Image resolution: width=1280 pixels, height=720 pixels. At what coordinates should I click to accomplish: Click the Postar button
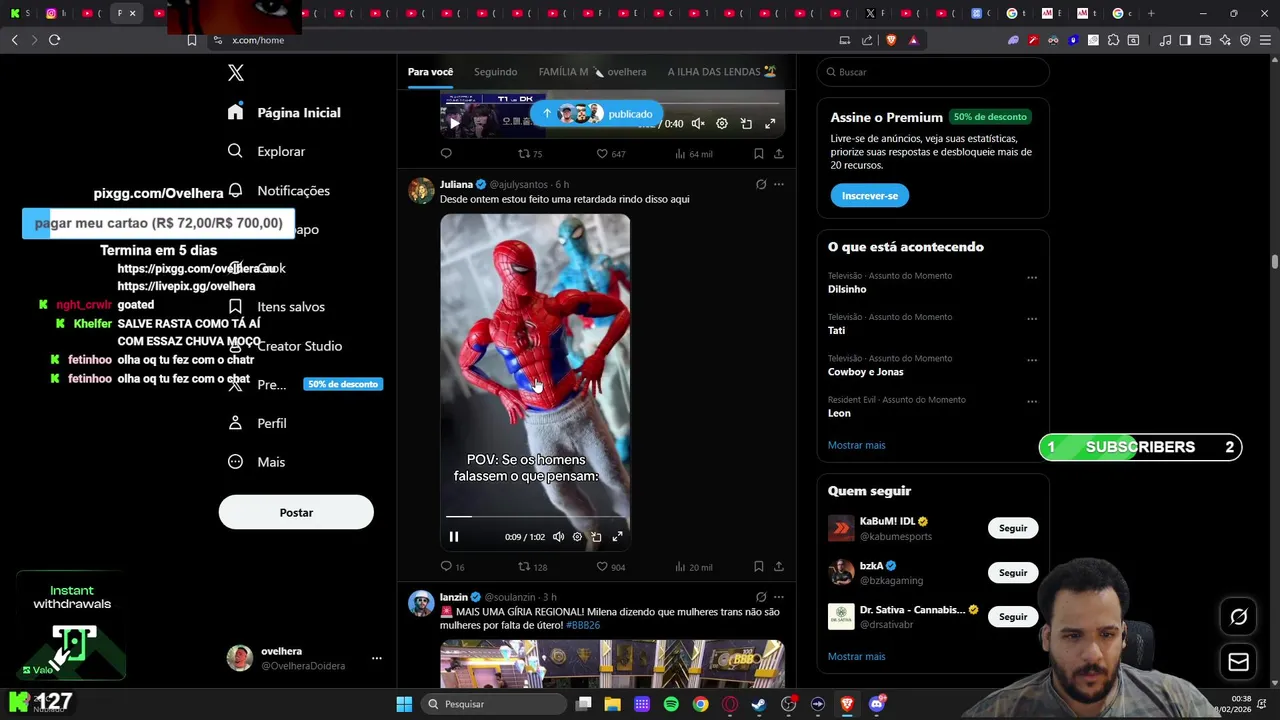click(x=296, y=512)
